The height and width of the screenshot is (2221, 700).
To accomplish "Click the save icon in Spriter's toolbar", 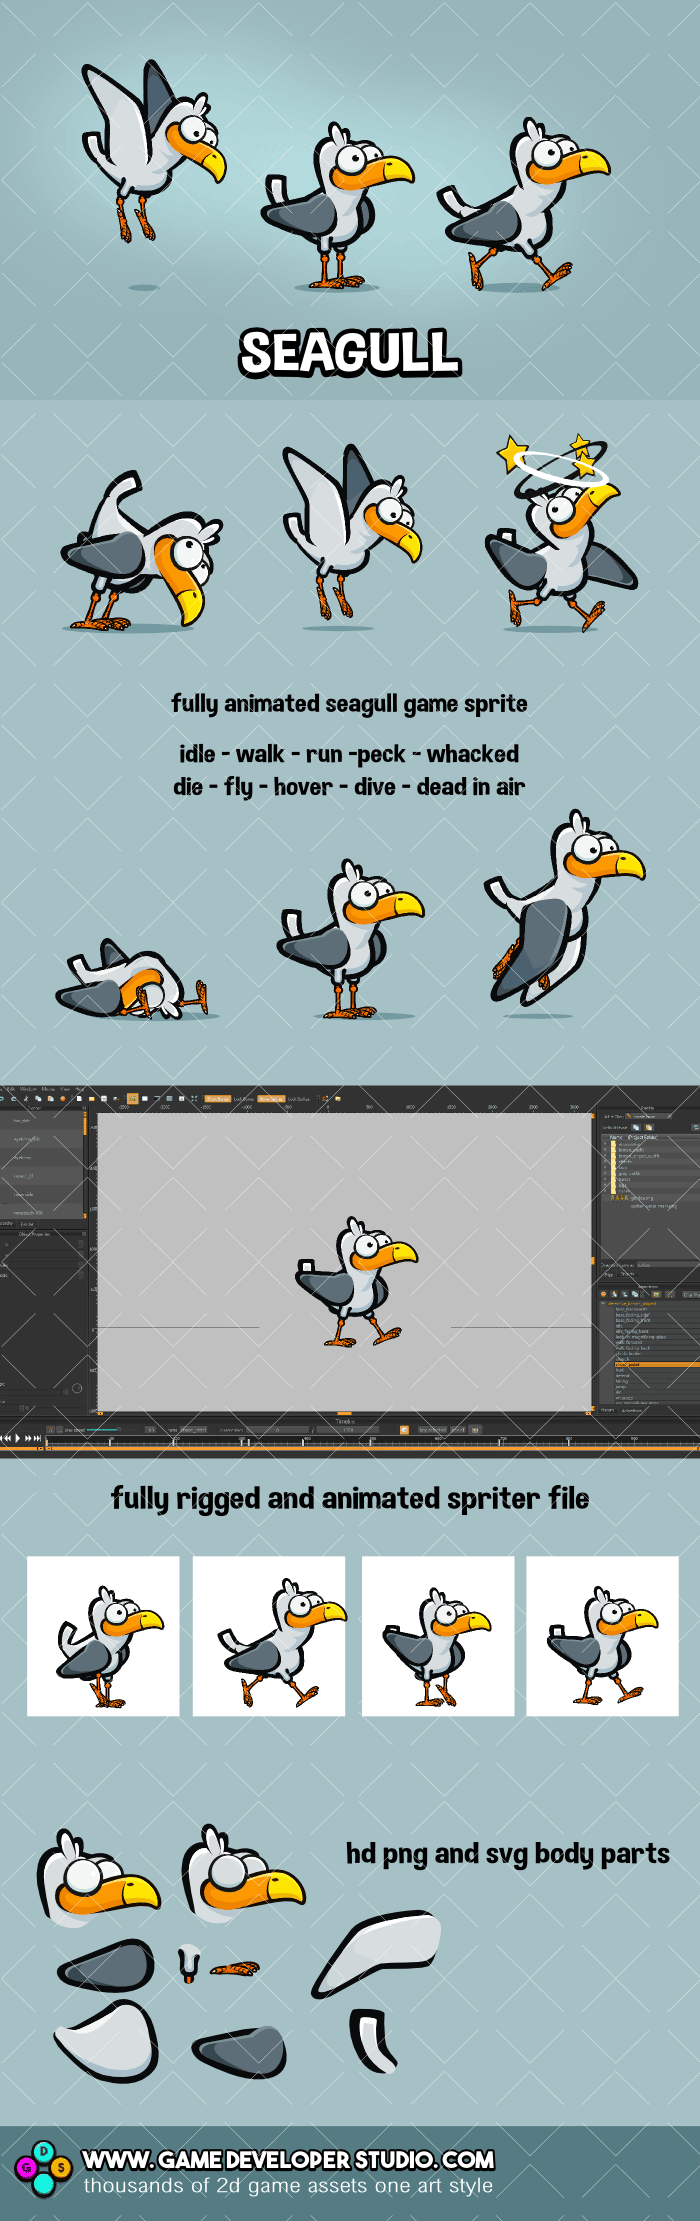I will (104, 1098).
